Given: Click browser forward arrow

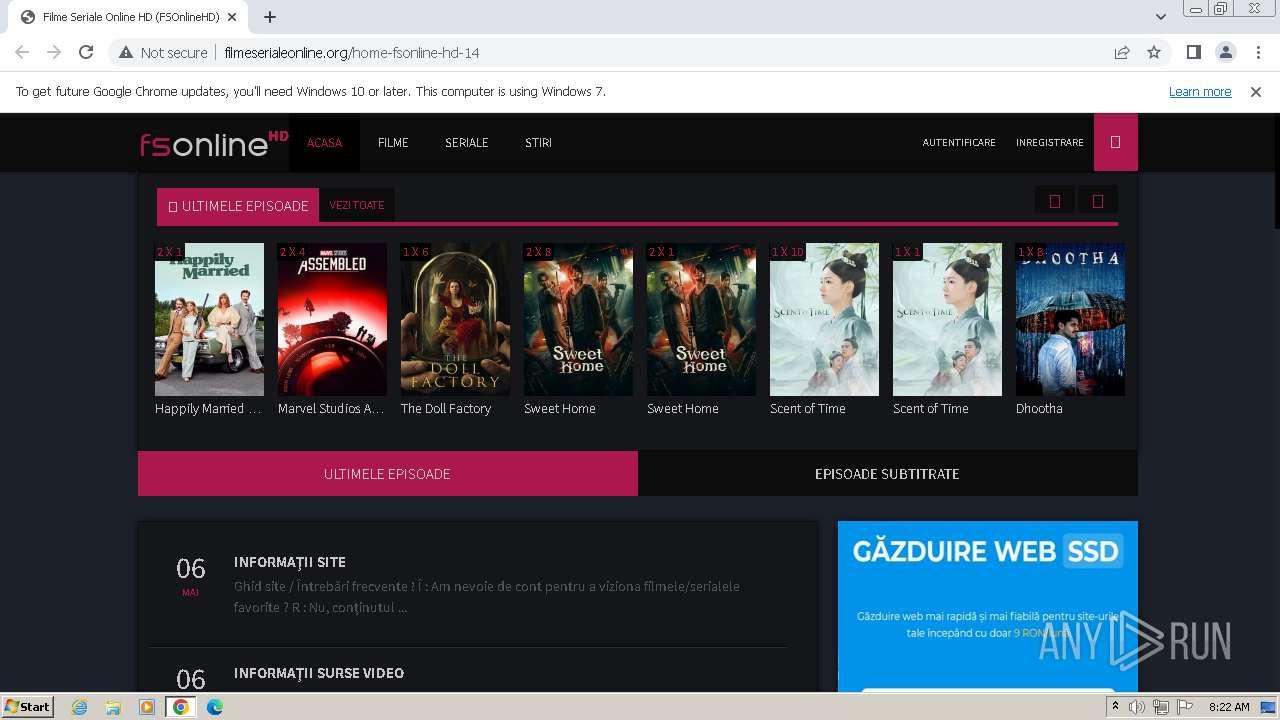Looking at the screenshot, I should point(54,52).
